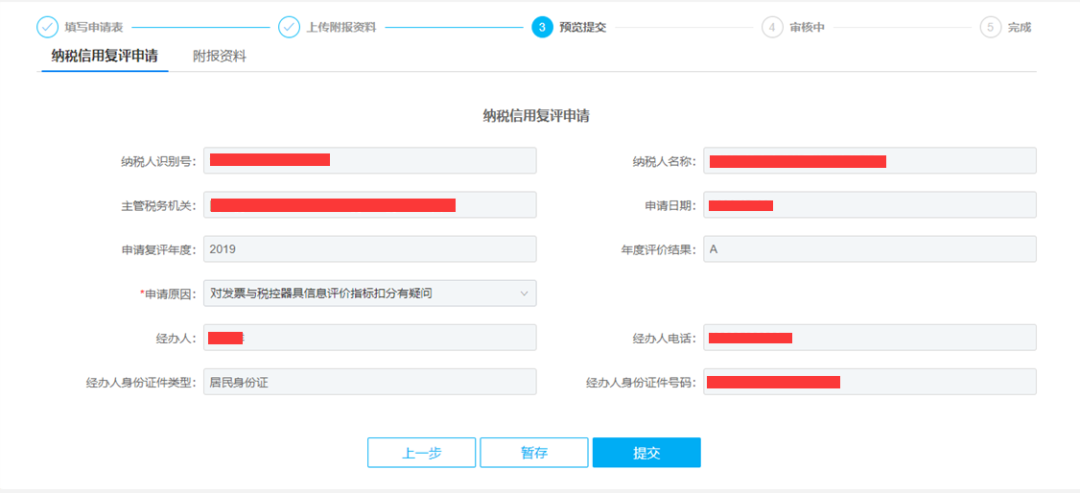Click the 预览提交 step label
This screenshot has height=493, width=1080.
[583, 28]
